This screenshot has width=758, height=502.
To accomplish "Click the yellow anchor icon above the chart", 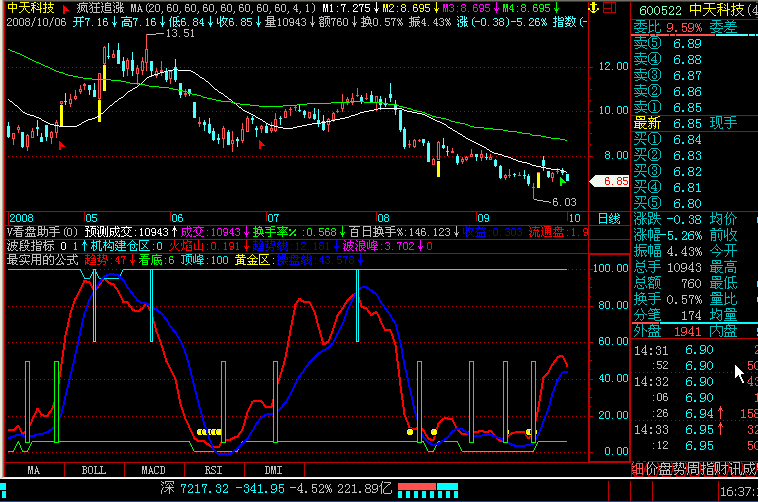I will 593,8.
